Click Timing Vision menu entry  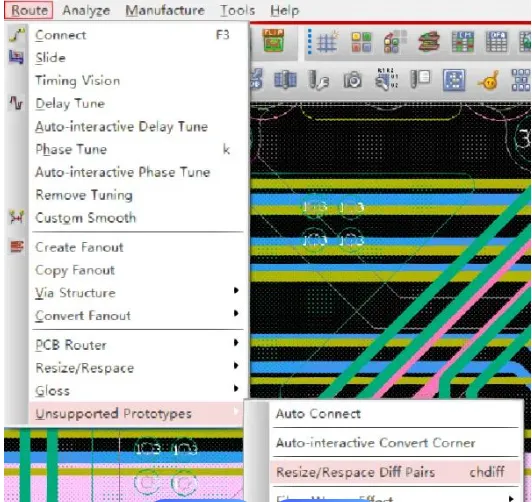(136, 81)
